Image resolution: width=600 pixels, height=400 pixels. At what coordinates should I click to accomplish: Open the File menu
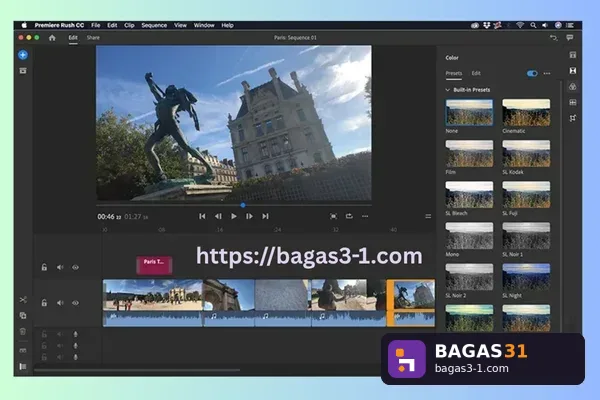96,25
